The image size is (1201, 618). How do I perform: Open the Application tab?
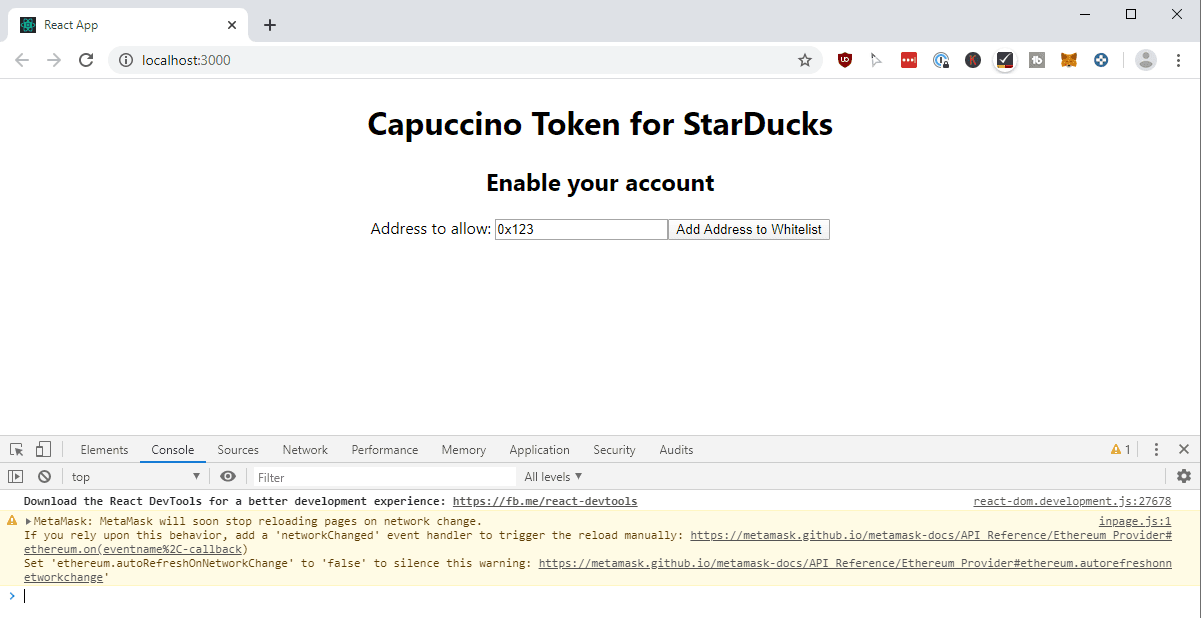point(539,450)
